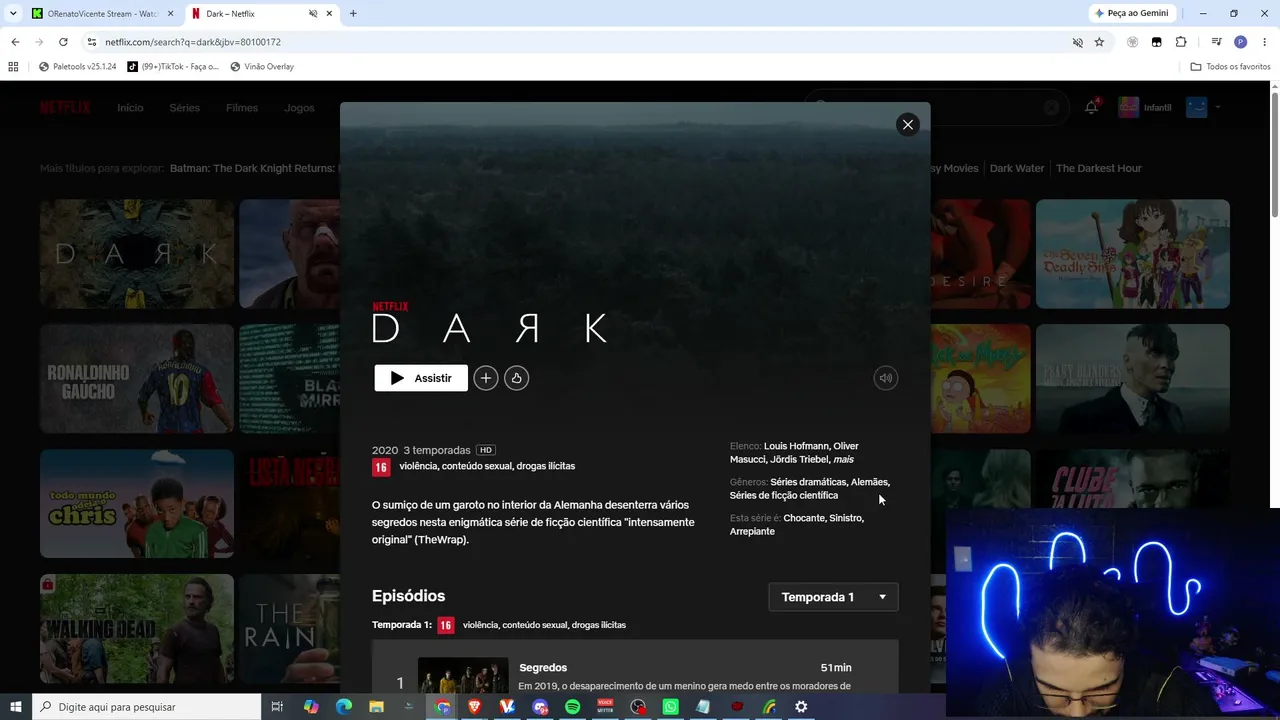Open the Filmes menu in Netflix
1280x720 pixels.
click(242, 108)
